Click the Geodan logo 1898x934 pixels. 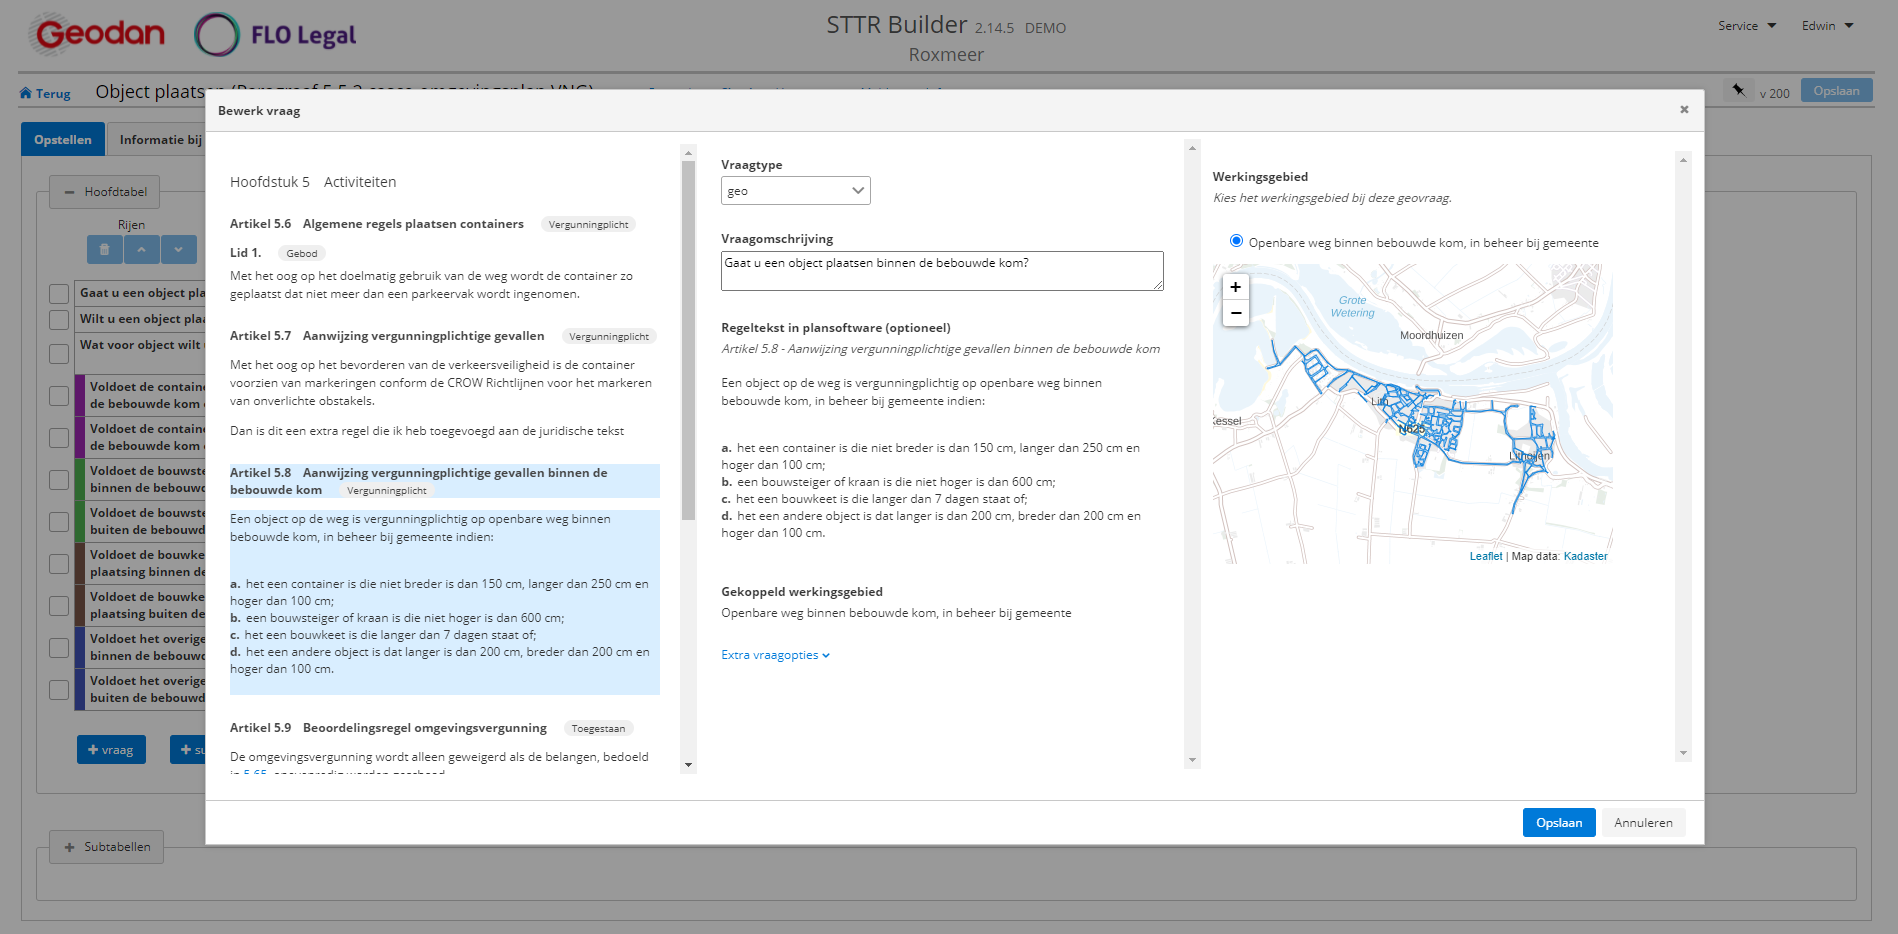point(97,34)
